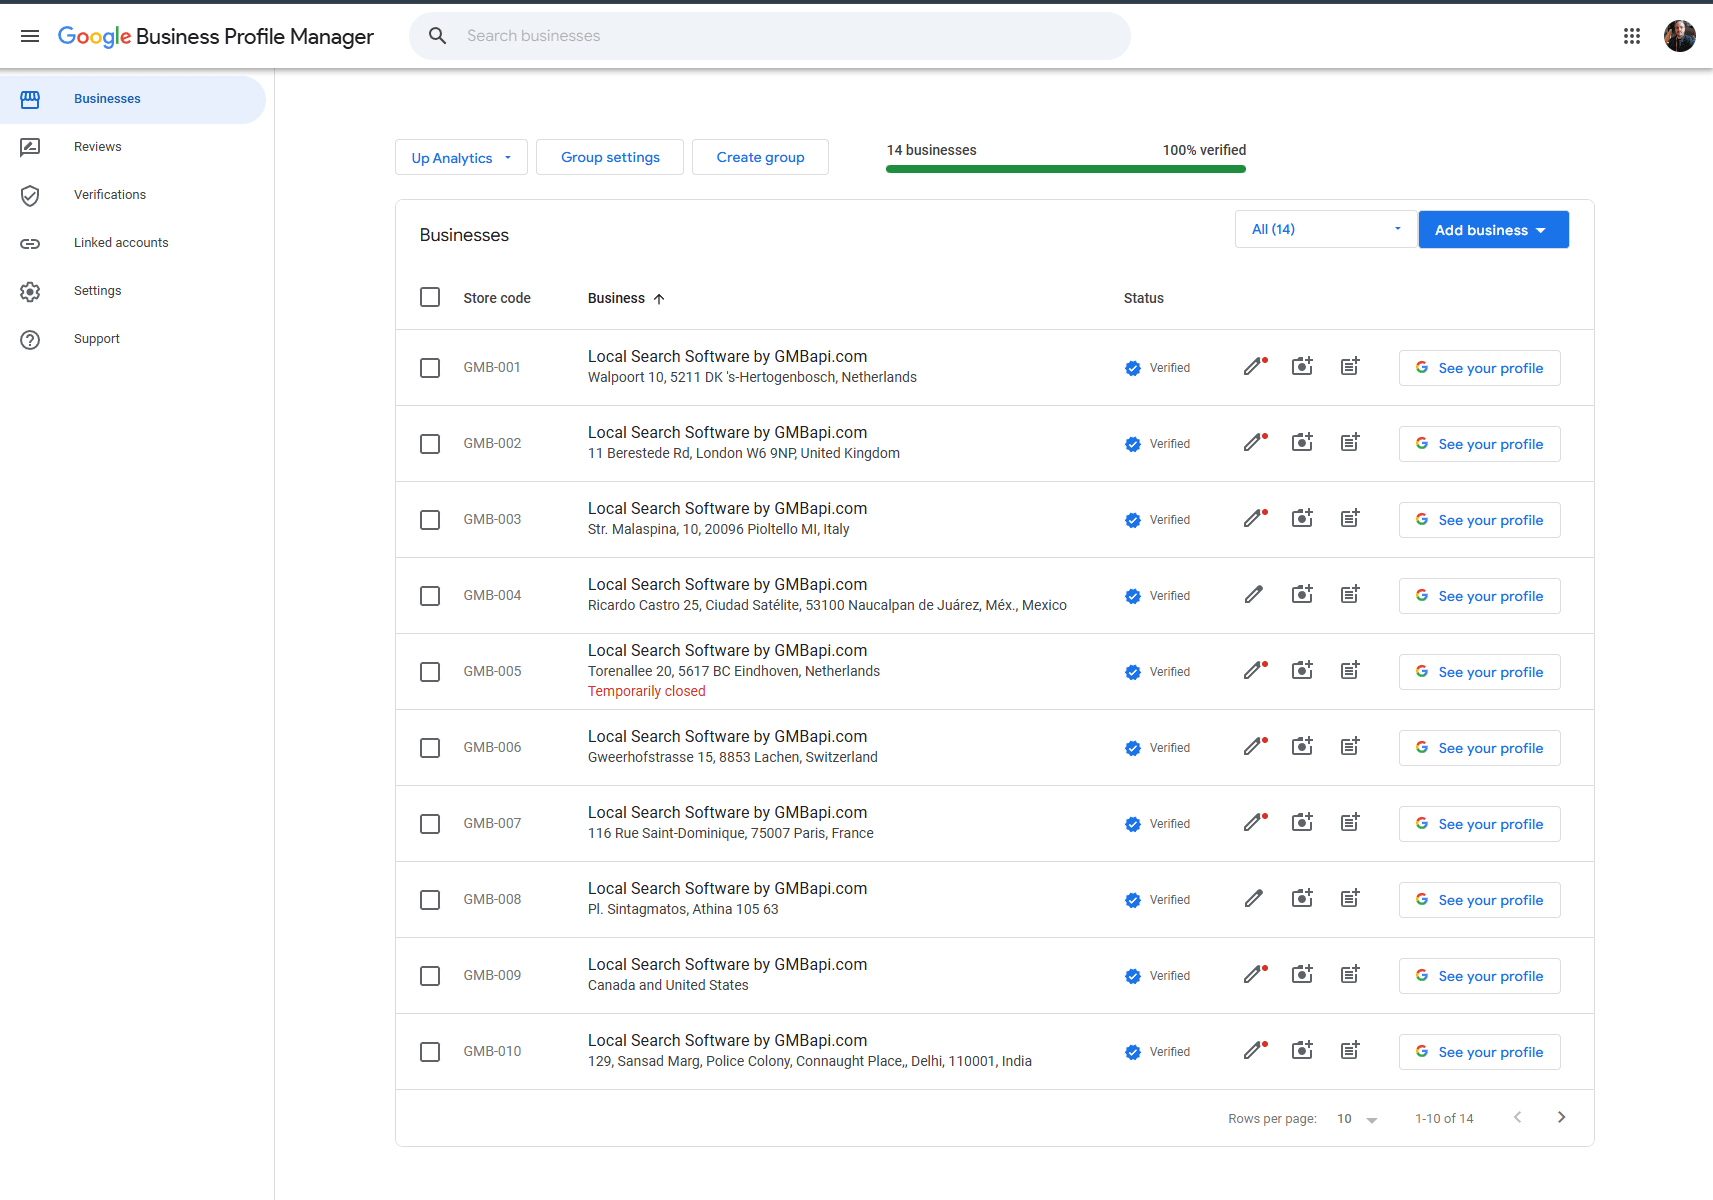Add photo icon for GMB-003

[x=1302, y=518]
